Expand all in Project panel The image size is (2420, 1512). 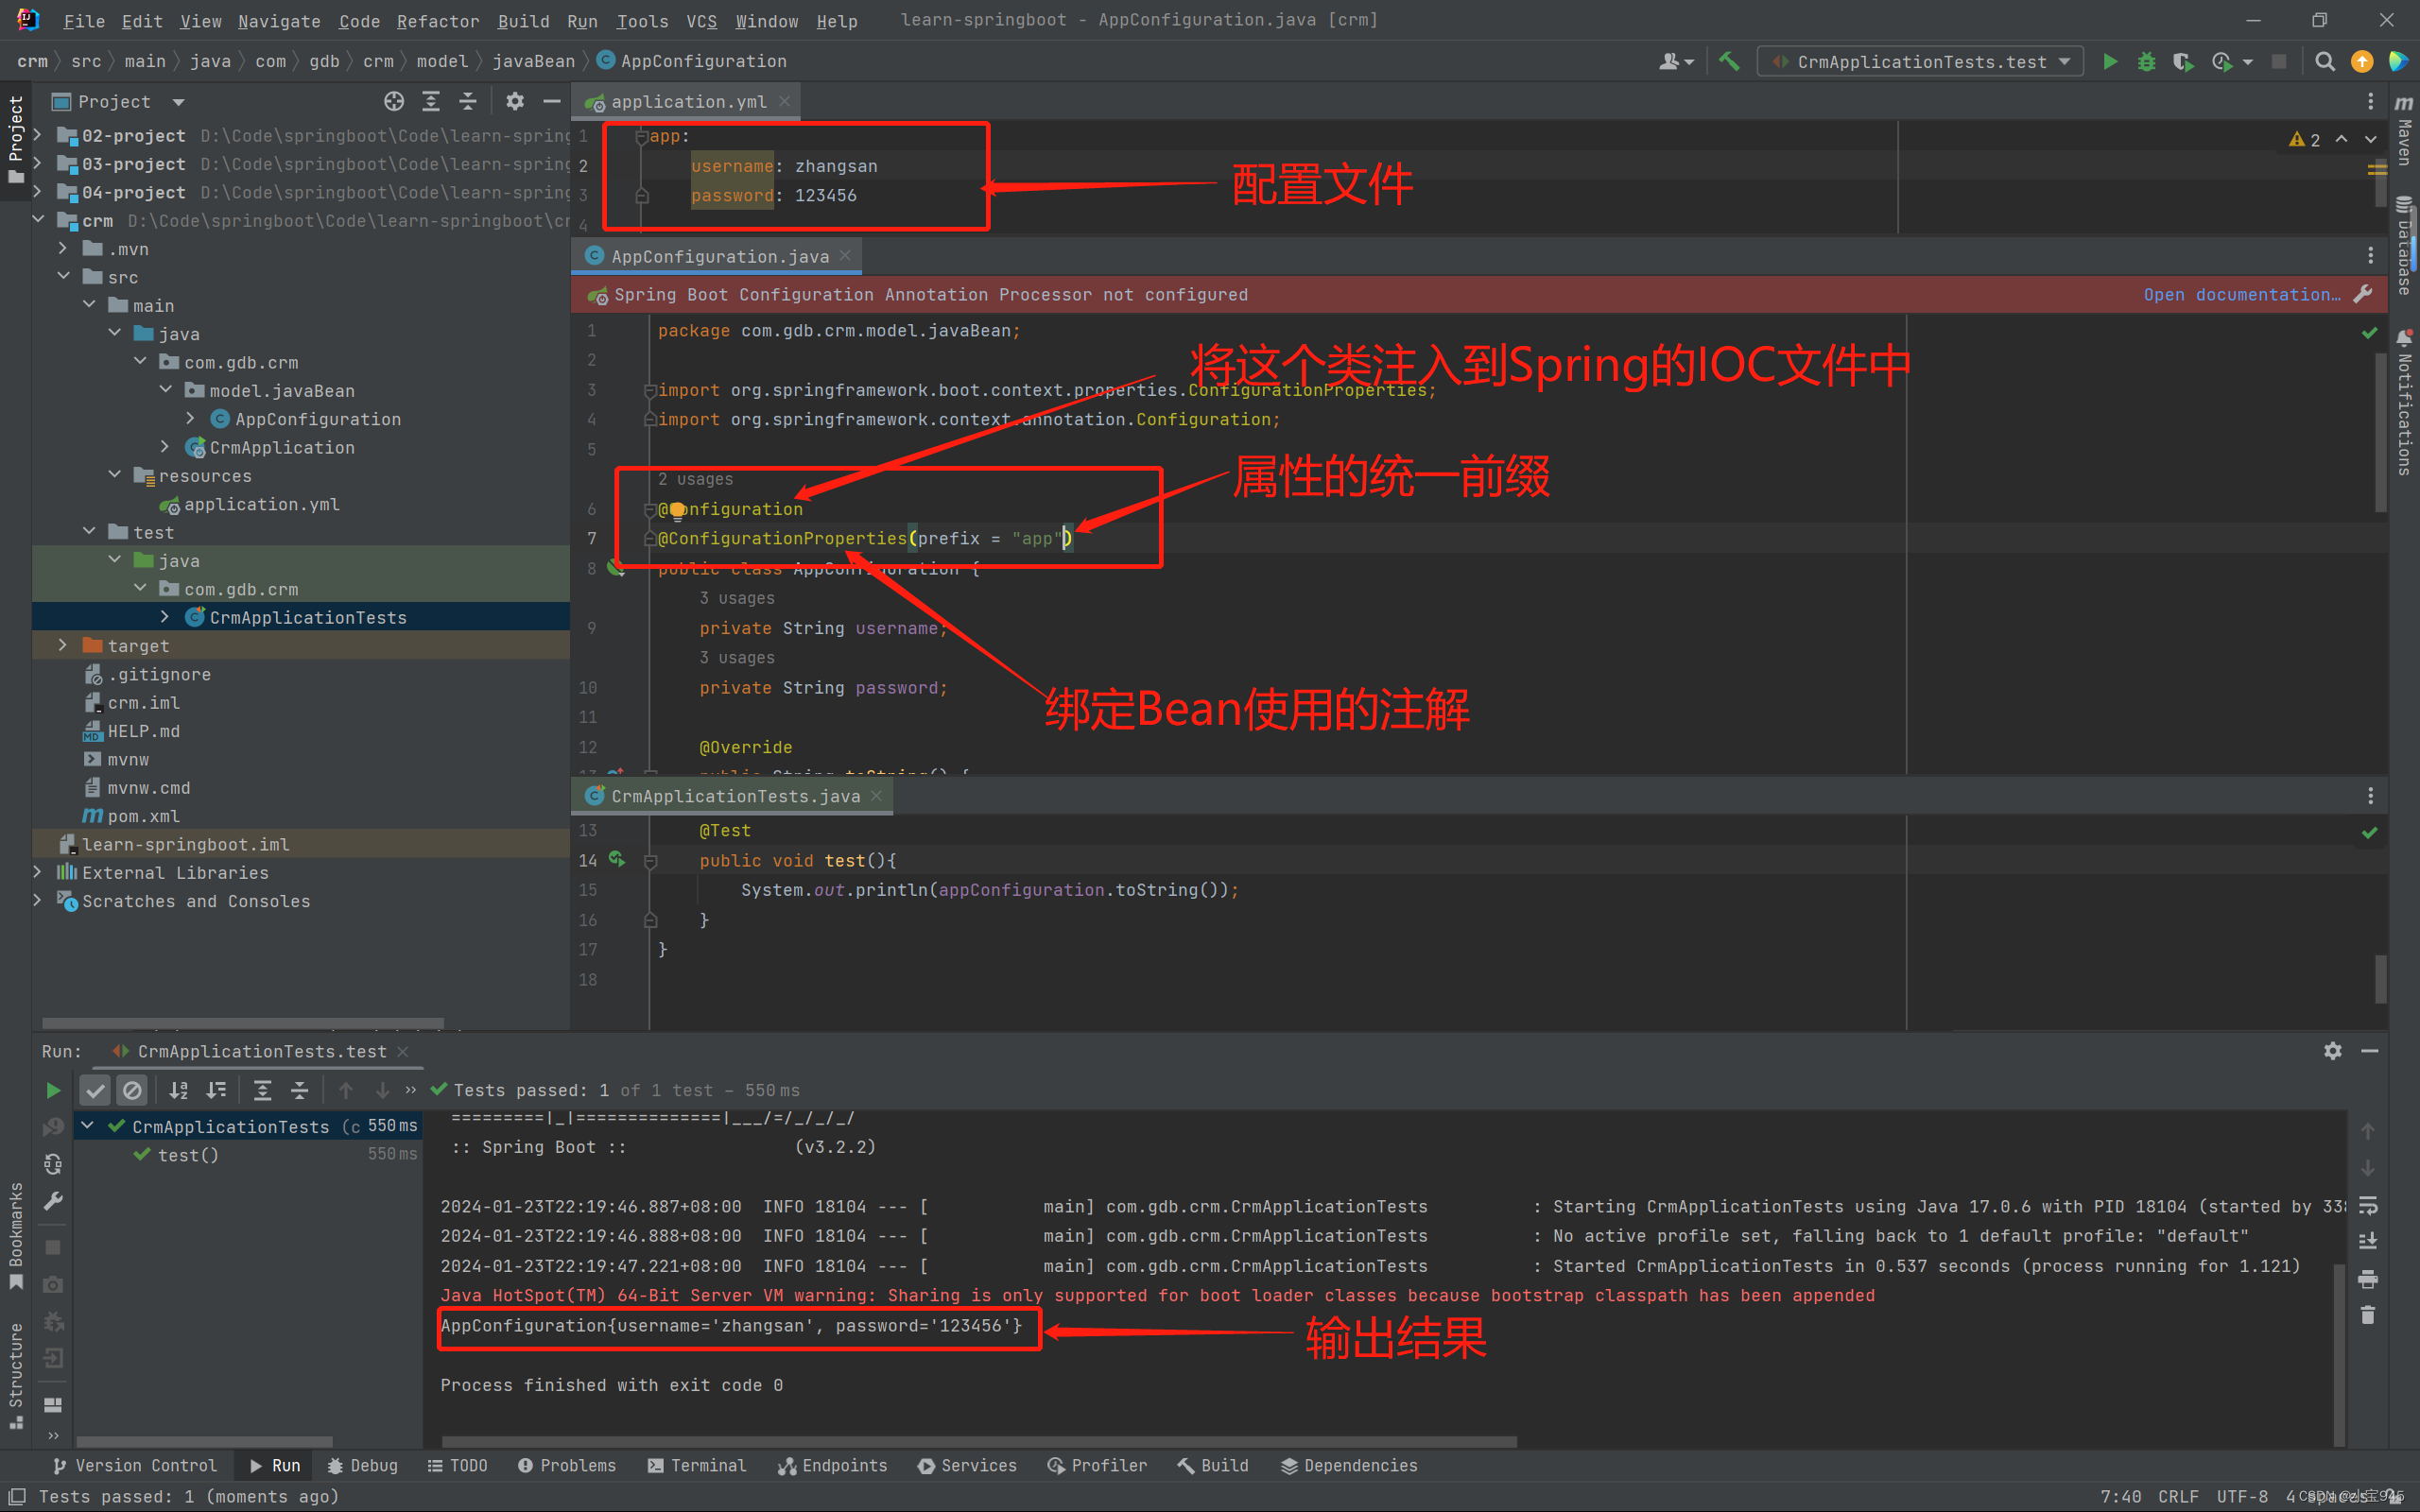431,101
